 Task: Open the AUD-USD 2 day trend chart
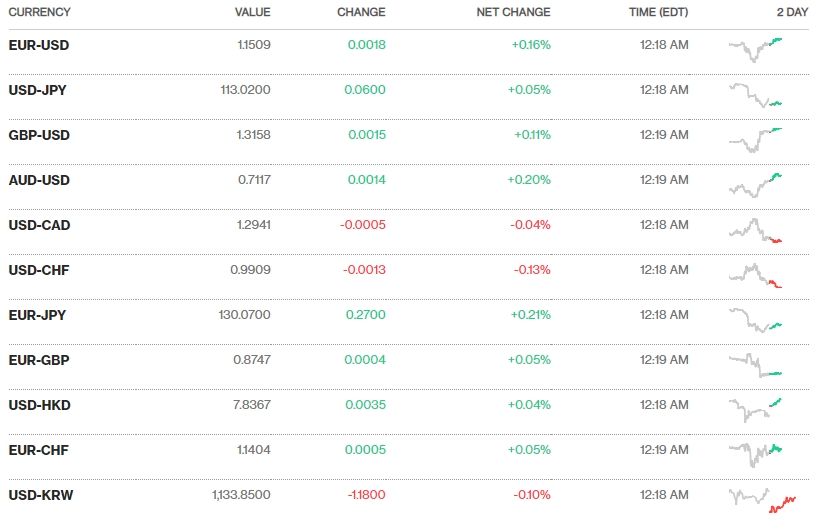coord(756,184)
